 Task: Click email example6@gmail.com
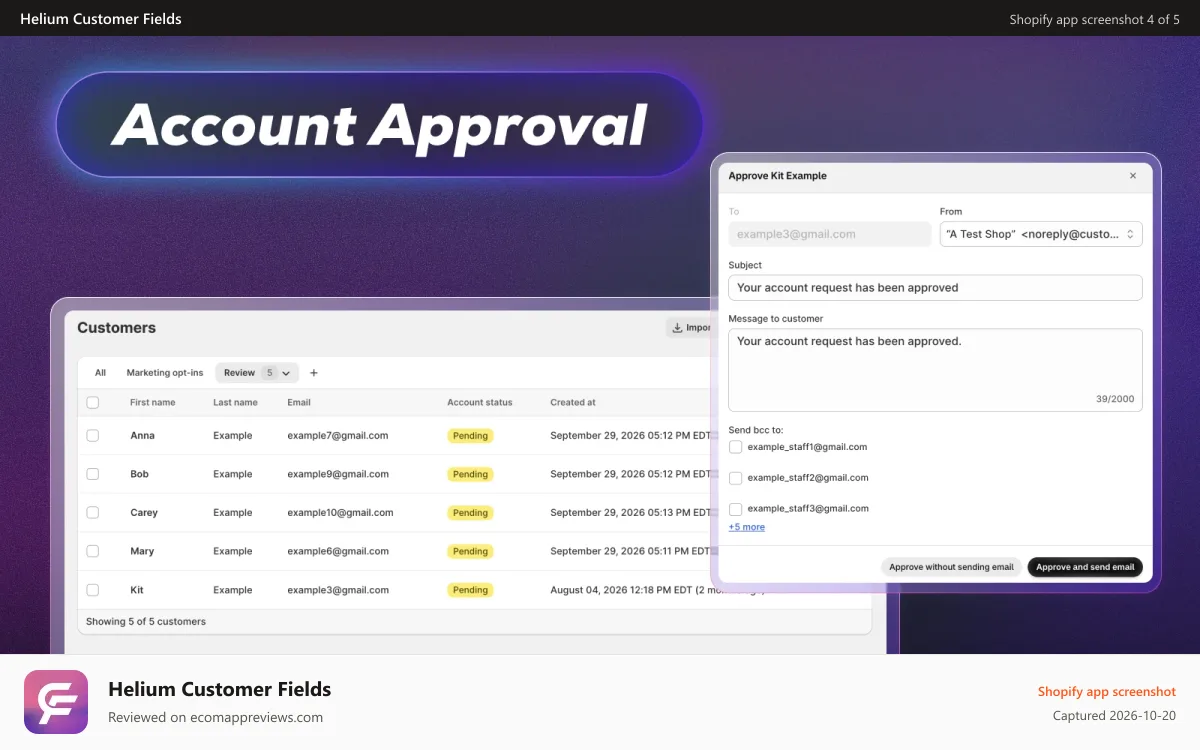pos(338,551)
